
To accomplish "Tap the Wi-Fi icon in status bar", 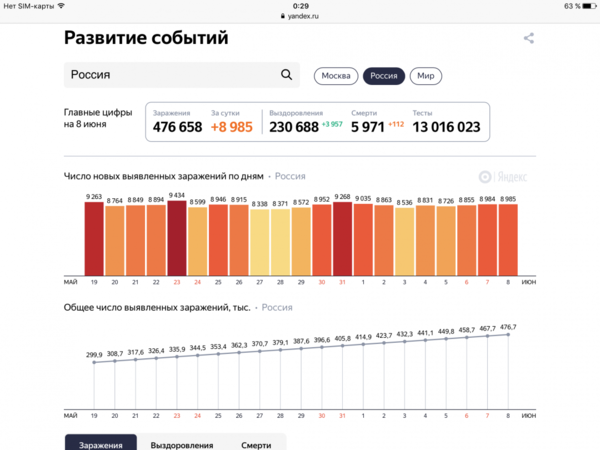I will click(61, 6).
